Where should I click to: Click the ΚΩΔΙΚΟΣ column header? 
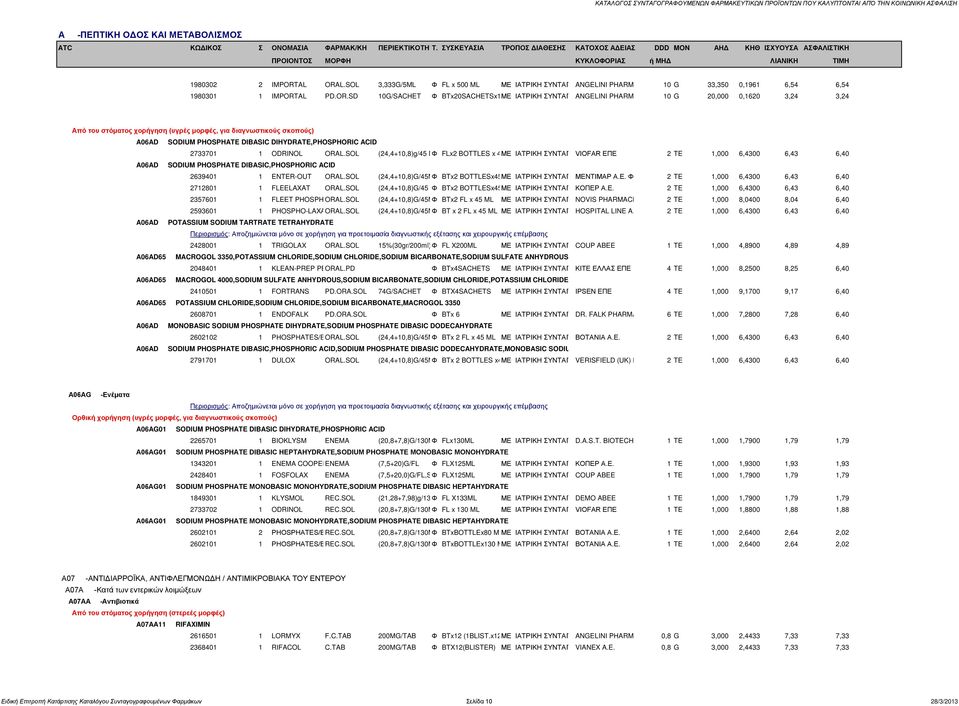[x=206, y=48]
